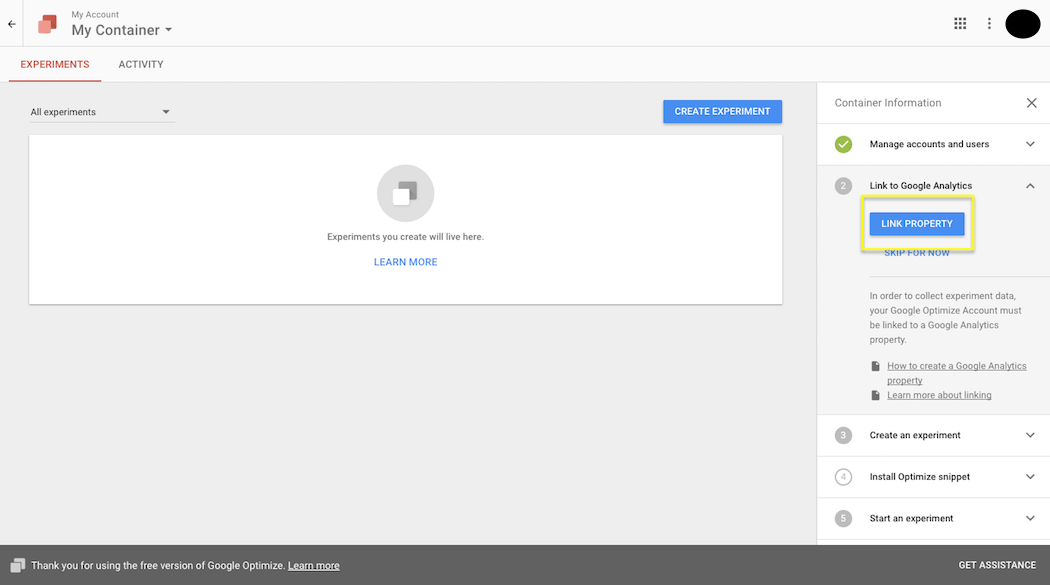Click Skip For Now link
The width and height of the screenshot is (1050, 585).
point(917,253)
